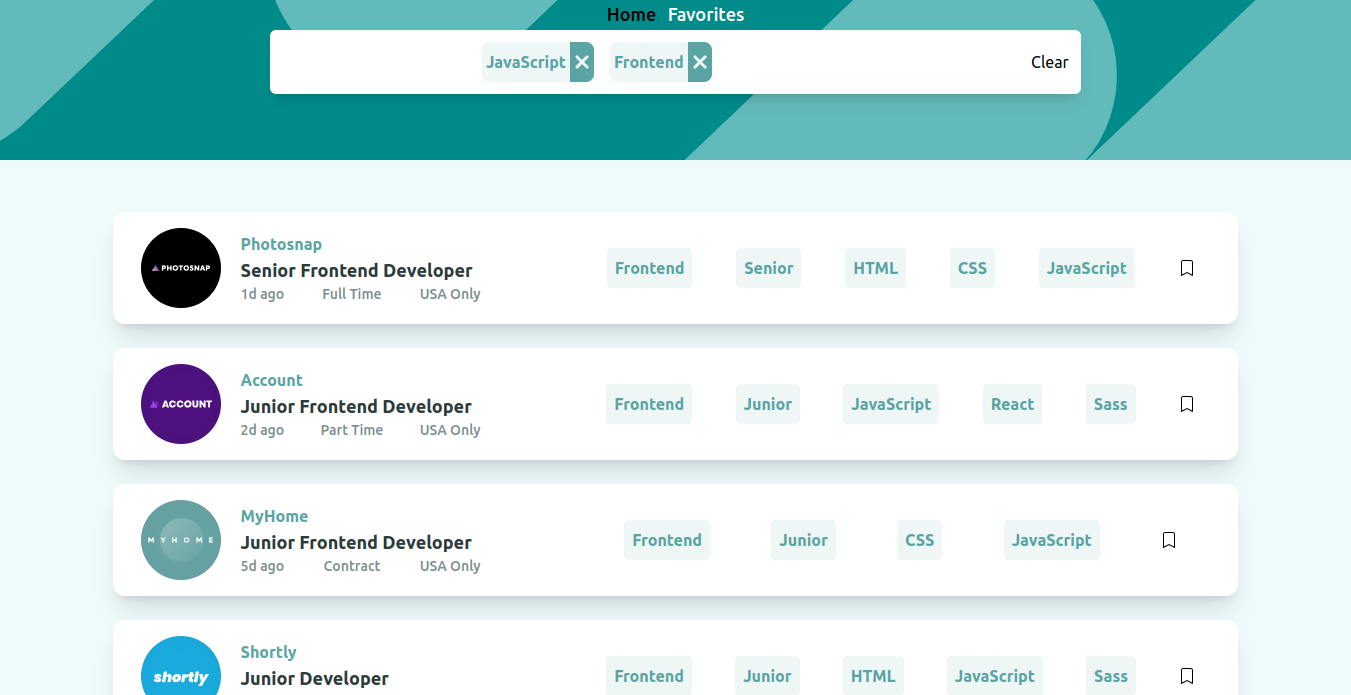
Task: Bookmark the Photosnap job listing
Action: (x=1187, y=268)
